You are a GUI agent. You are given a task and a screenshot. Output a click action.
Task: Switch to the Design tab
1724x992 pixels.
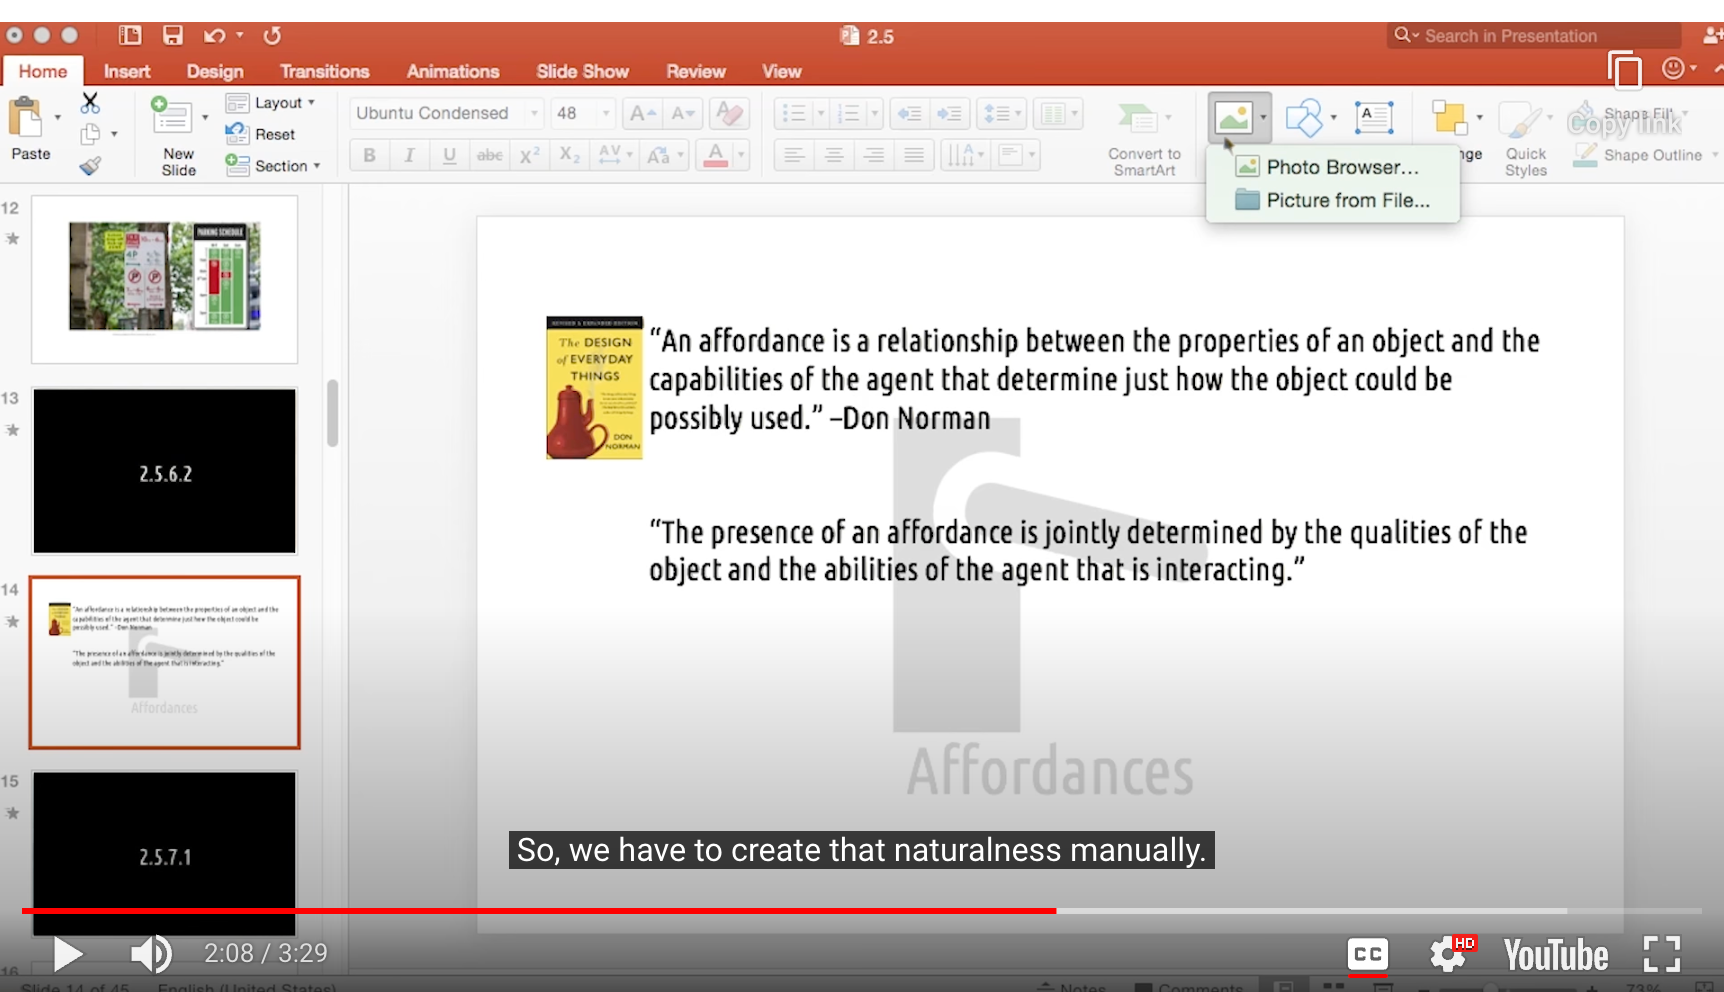coord(215,72)
